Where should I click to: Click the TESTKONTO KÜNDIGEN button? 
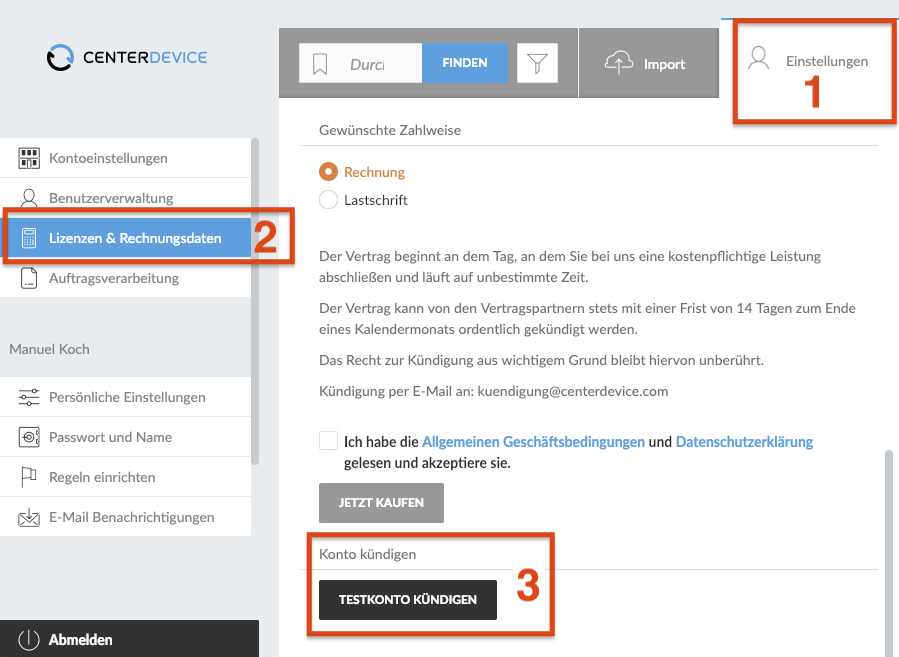coord(408,600)
